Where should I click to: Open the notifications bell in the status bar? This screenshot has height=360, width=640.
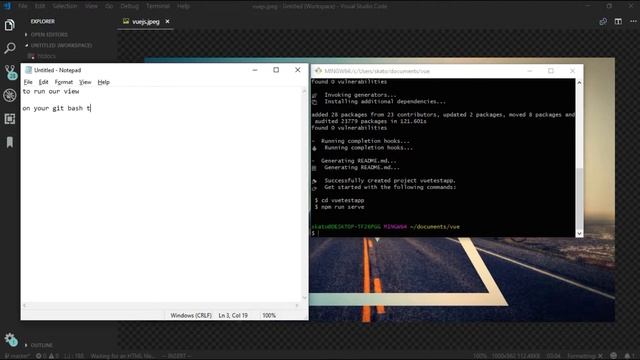[627, 356]
